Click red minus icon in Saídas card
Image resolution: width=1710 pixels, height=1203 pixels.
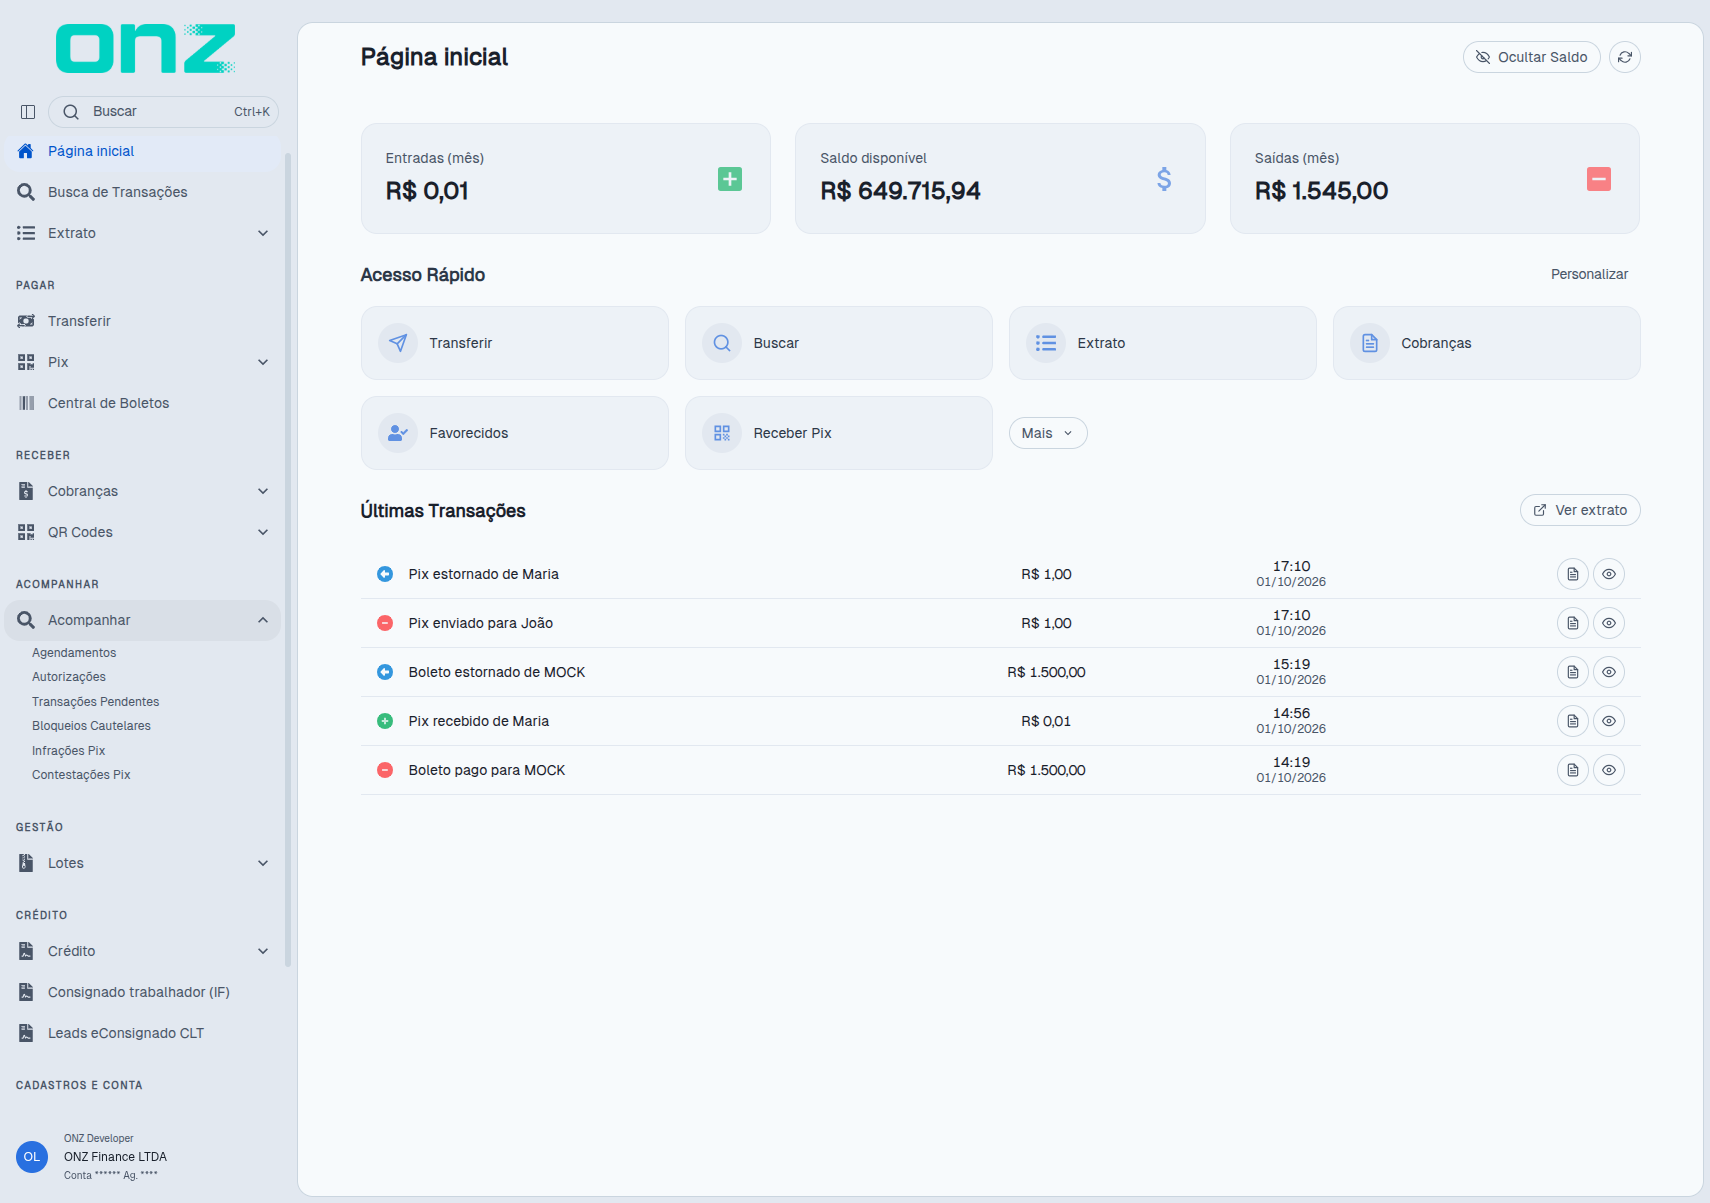pos(1599,179)
